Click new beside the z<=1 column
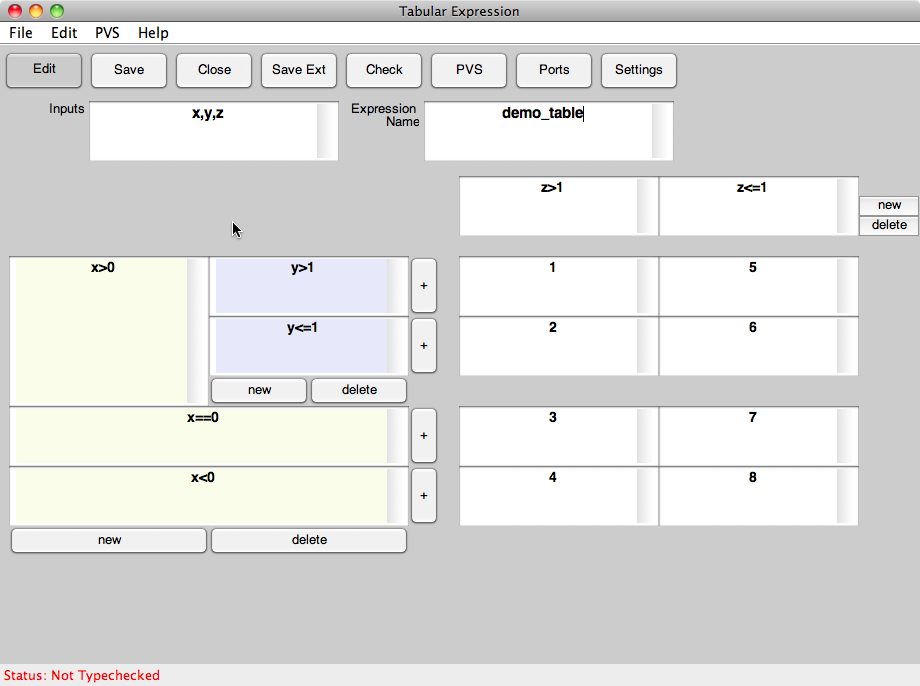Viewport: 920px width, 686px height. [889, 205]
